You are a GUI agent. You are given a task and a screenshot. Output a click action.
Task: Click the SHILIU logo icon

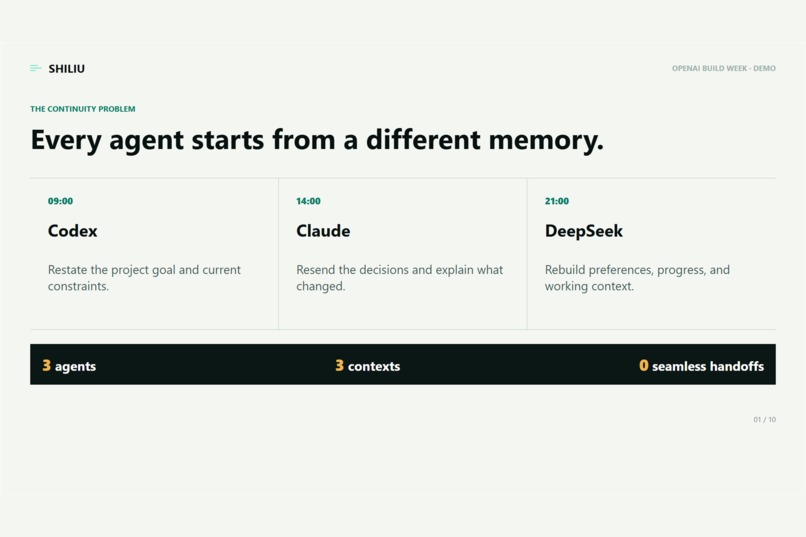(x=35, y=68)
